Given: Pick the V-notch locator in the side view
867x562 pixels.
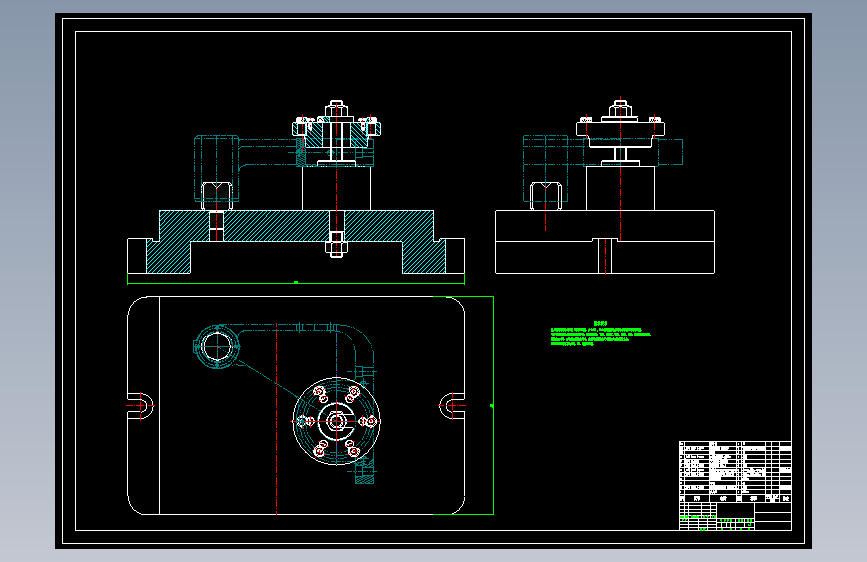Looking at the screenshot, I should (x=546, y=196).
